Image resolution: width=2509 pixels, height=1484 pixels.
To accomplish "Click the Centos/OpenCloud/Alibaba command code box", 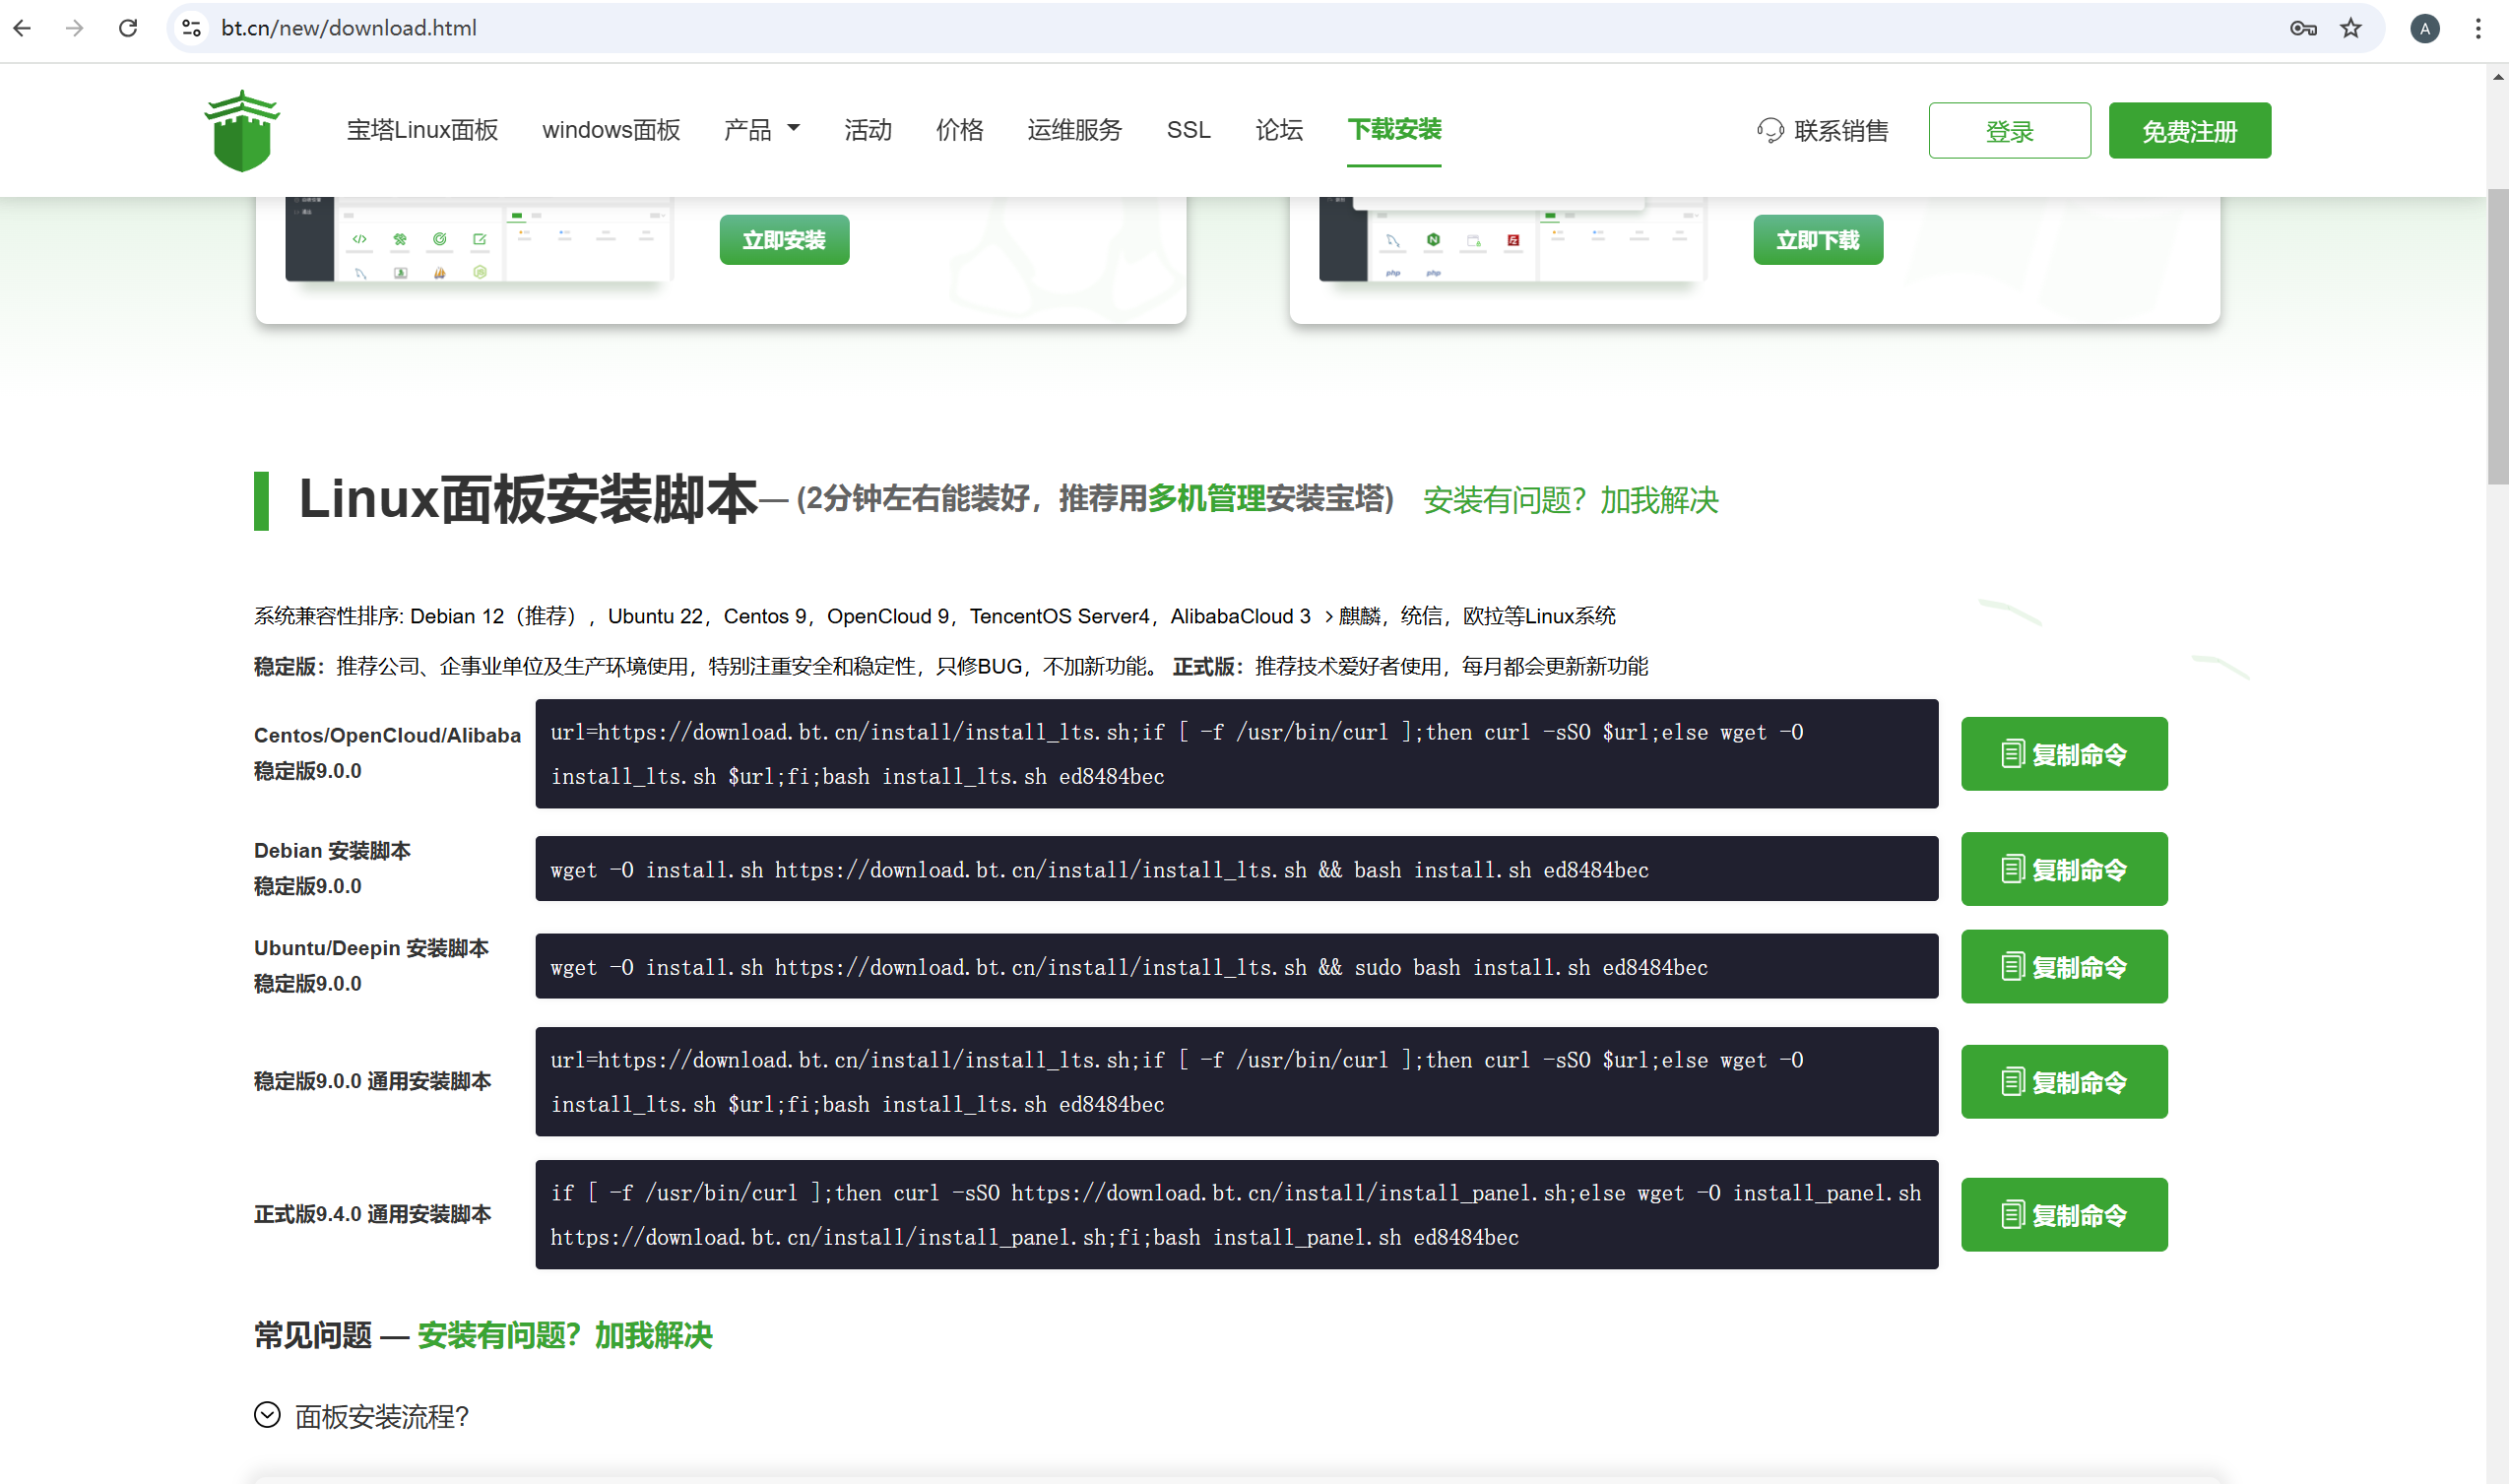I will (x=1236, y=754).
